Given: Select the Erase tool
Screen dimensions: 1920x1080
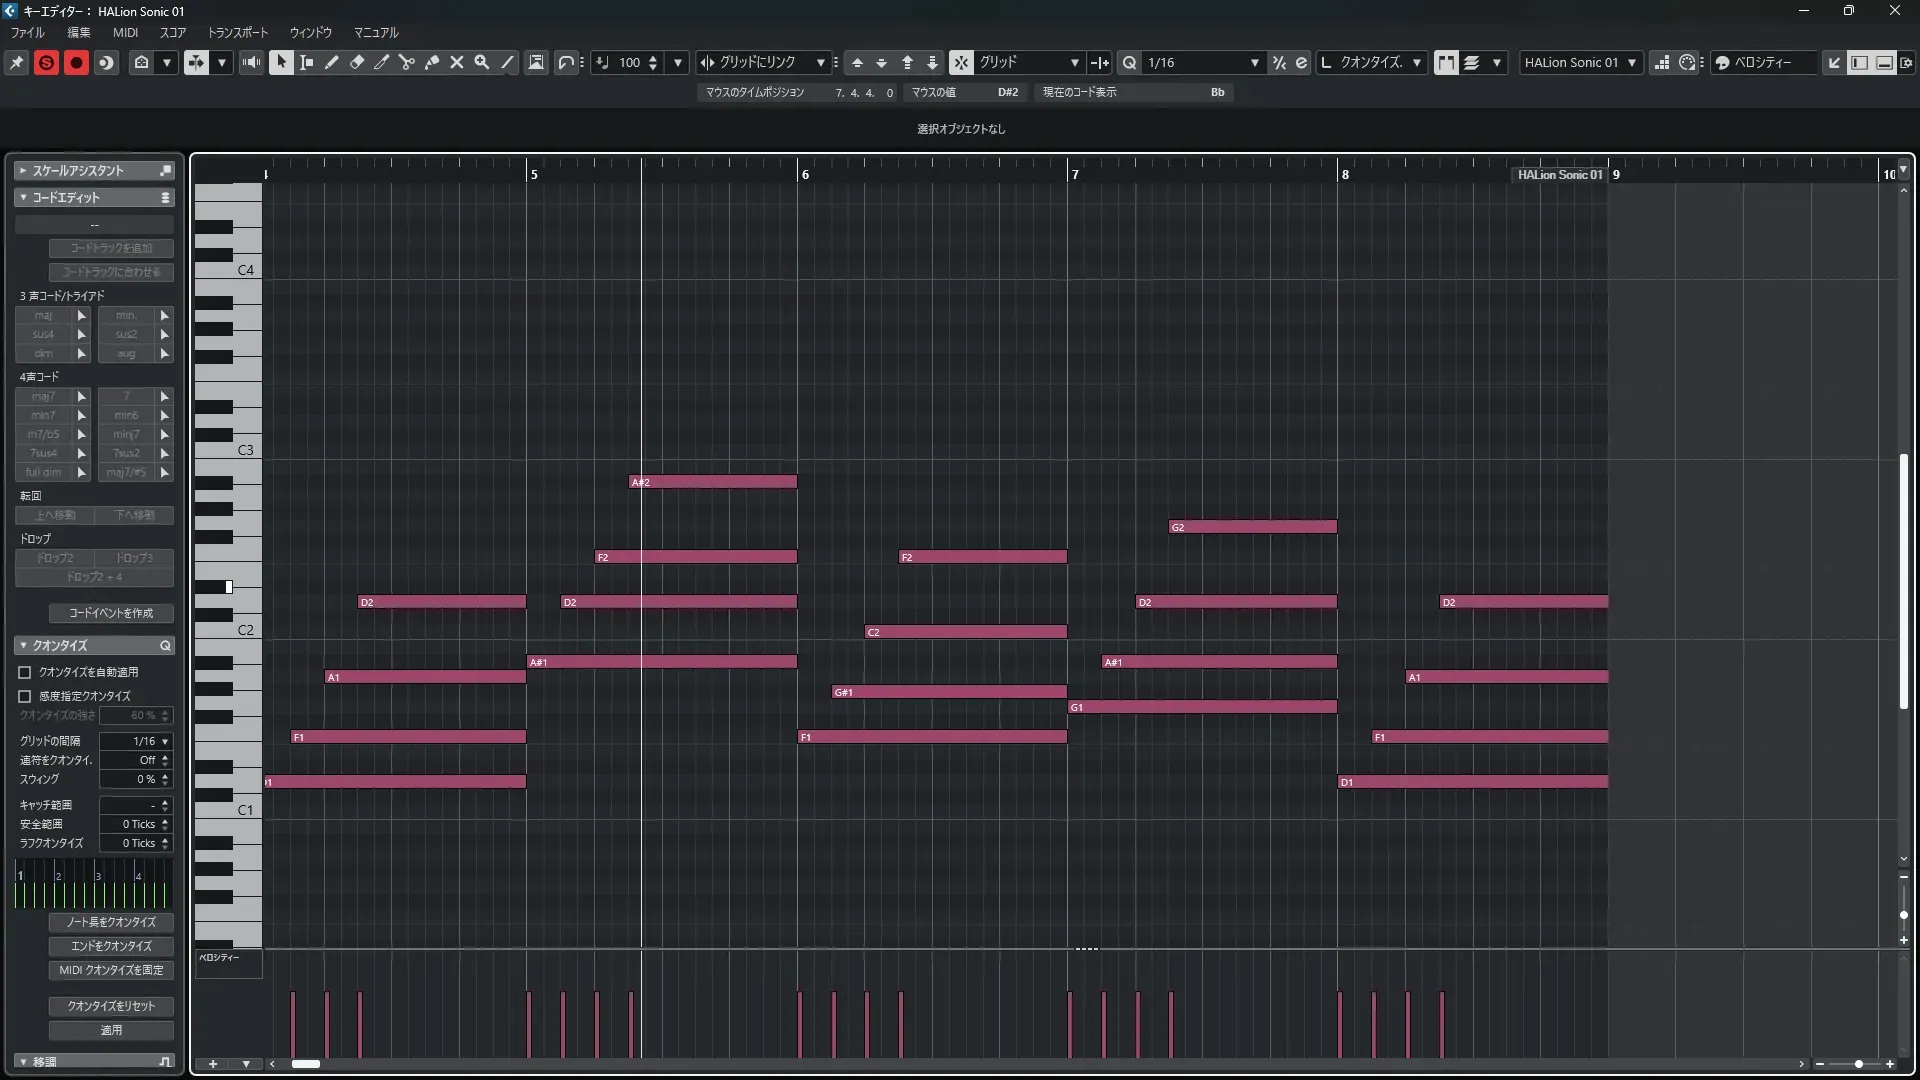Looking at the screenshot, I should coord(357,62).
